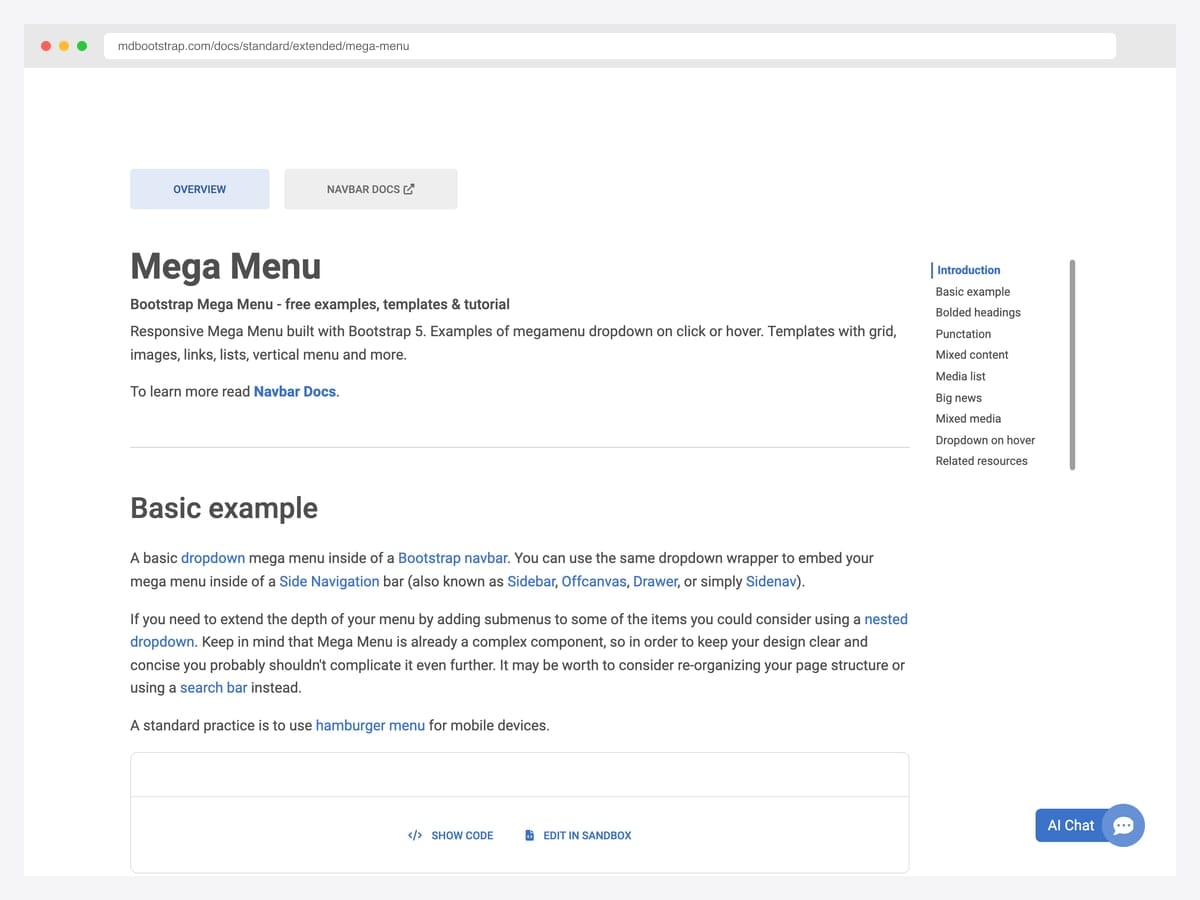
Task: Open the Navbar Docs tab
Action: click(371, 189)
